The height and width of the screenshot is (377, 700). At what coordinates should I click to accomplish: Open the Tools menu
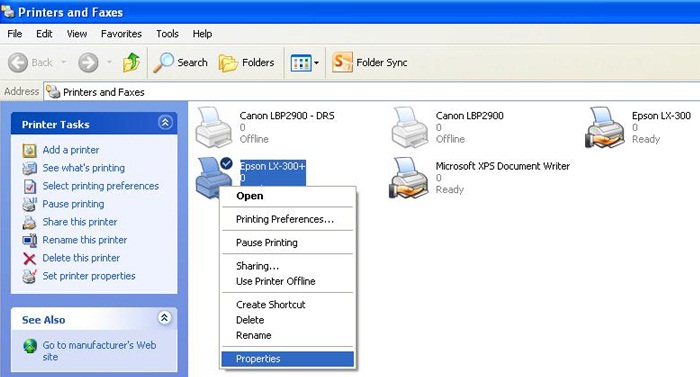pos(167,34)
